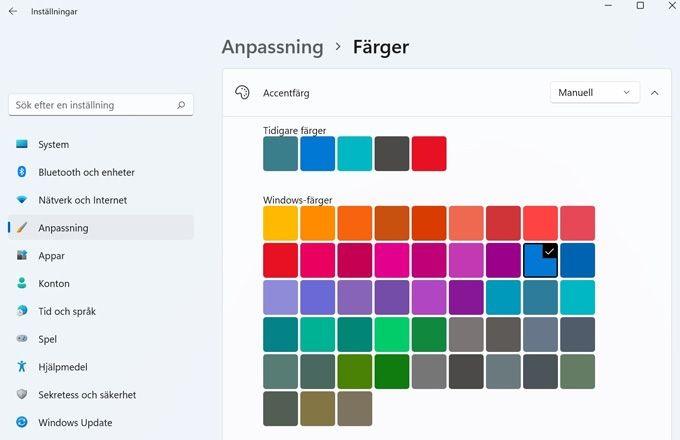This screenshot has width=680, height=440.
Task: Click the network Wi-Fi icon
Action: coord(22,199)
